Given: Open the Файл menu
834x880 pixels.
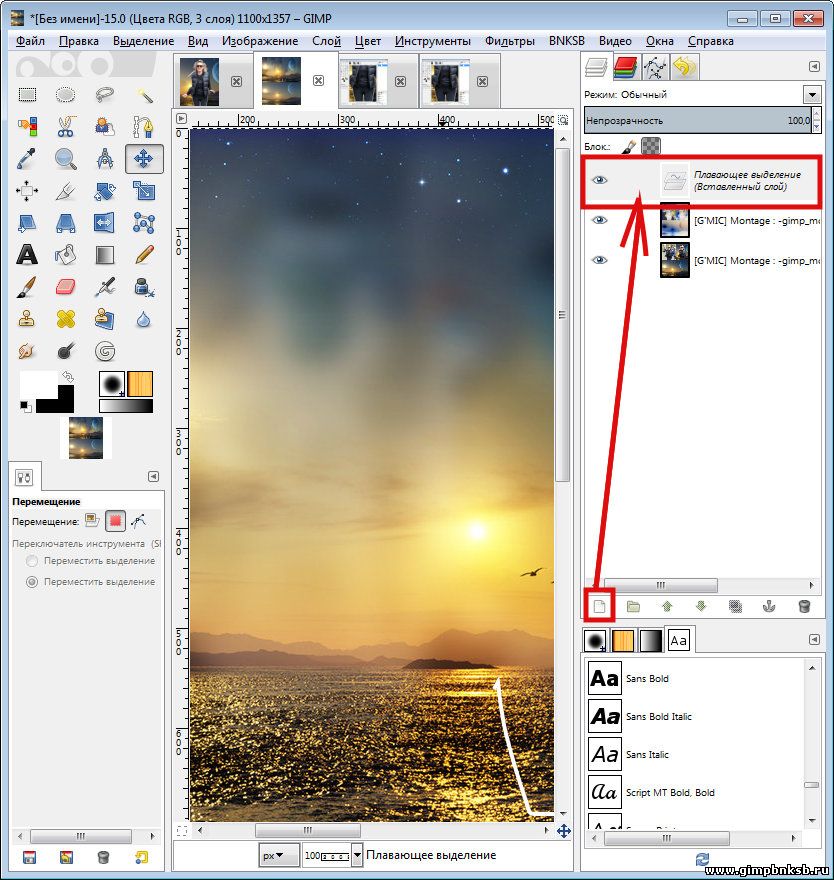Looking at the screenshot, I should pos(30,41).
